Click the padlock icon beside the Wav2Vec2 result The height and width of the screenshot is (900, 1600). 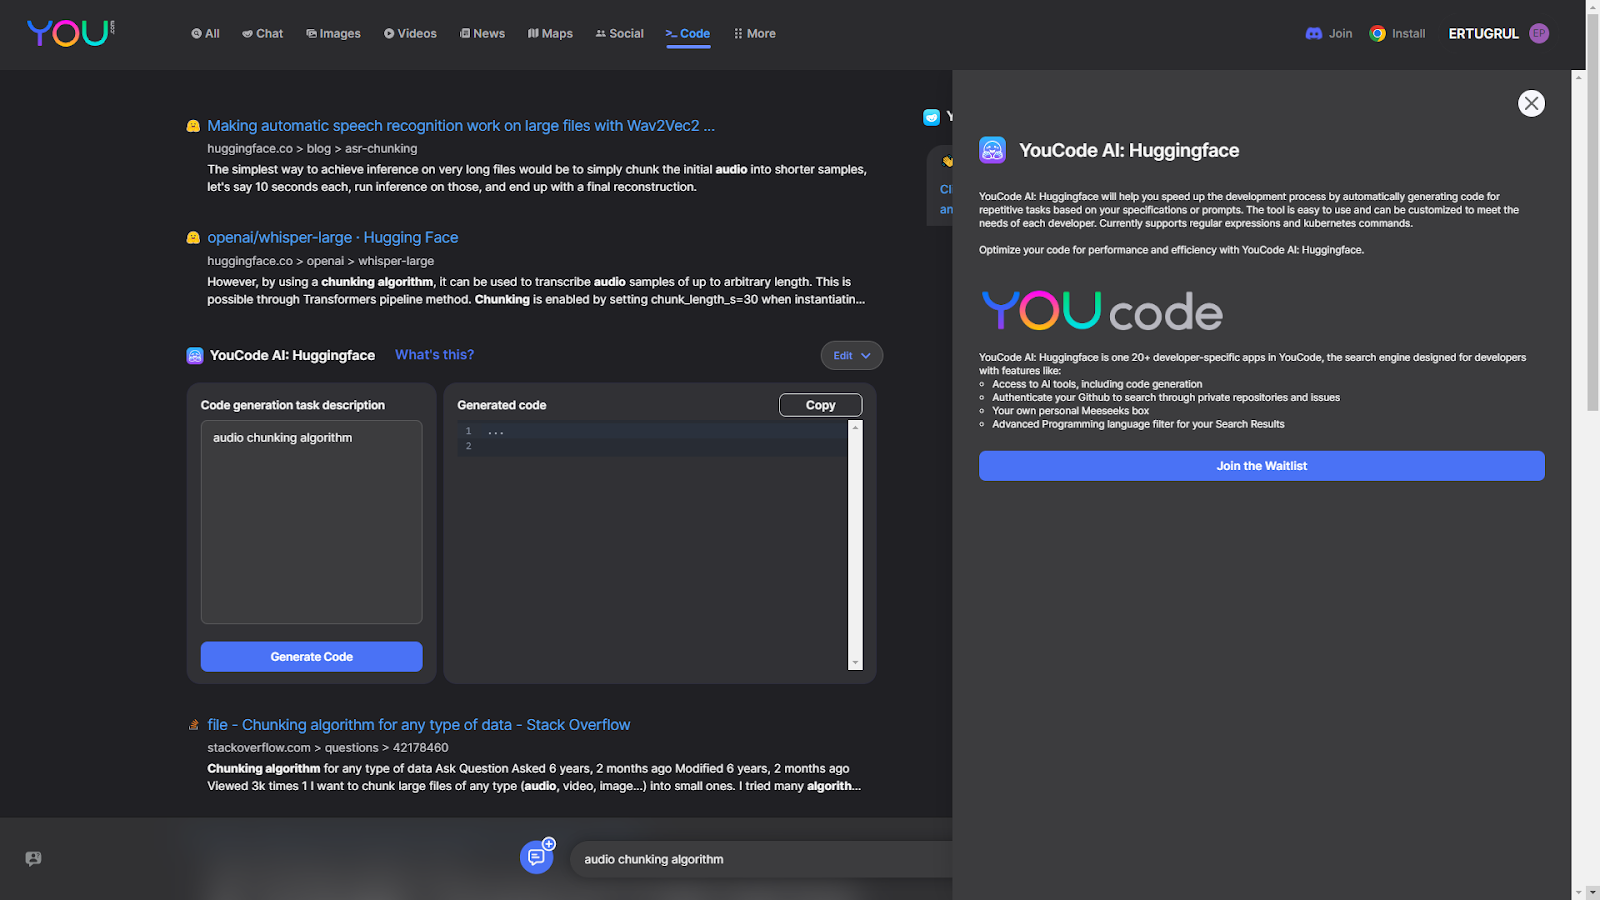point(191,125)
